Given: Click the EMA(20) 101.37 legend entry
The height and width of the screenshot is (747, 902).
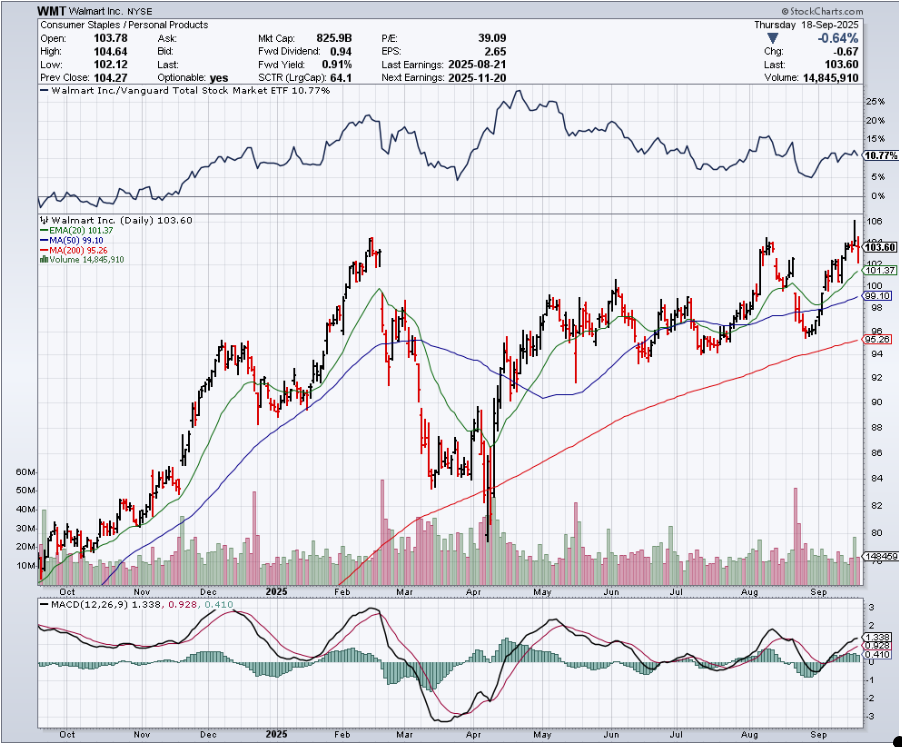Looking at the screenshot, I should coord(77,231).
